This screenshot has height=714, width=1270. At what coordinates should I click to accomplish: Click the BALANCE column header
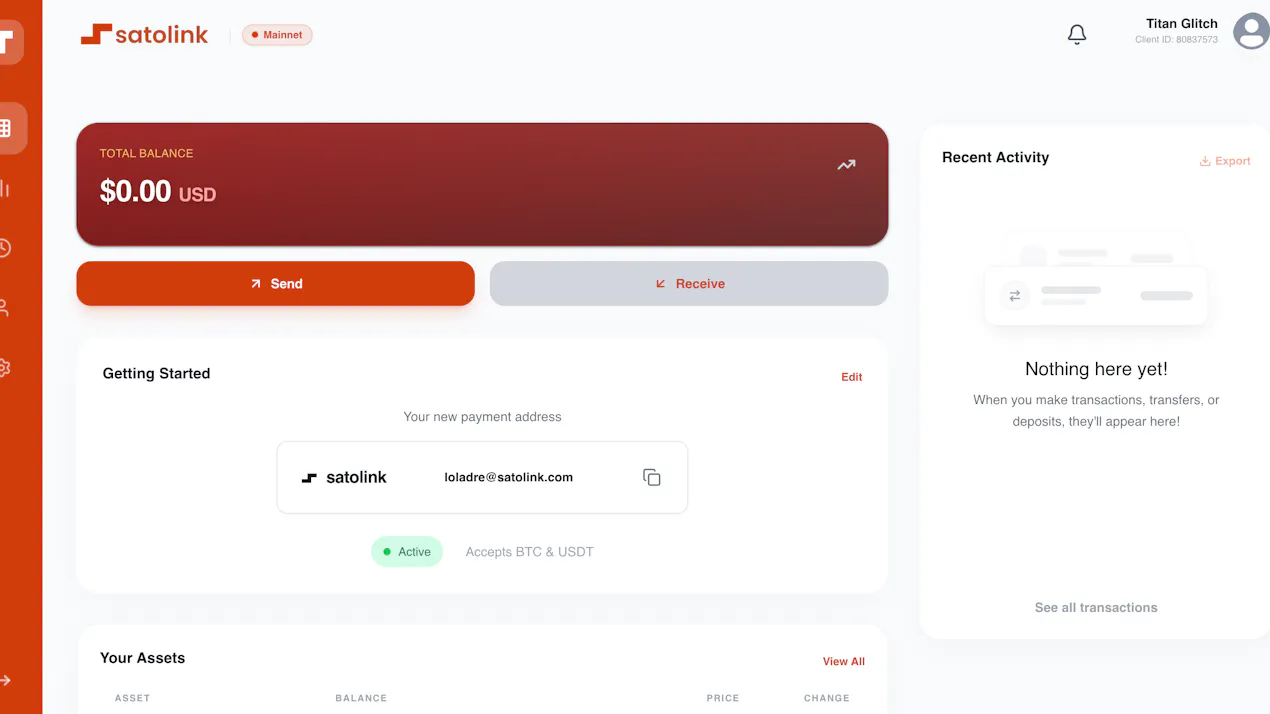point(361,698)
